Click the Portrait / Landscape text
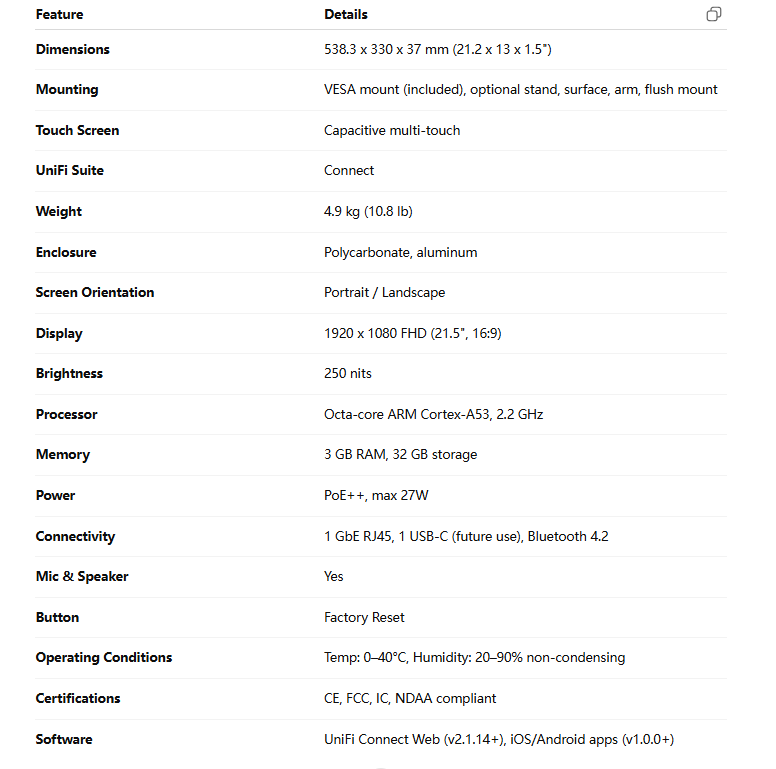 (384, 293)
